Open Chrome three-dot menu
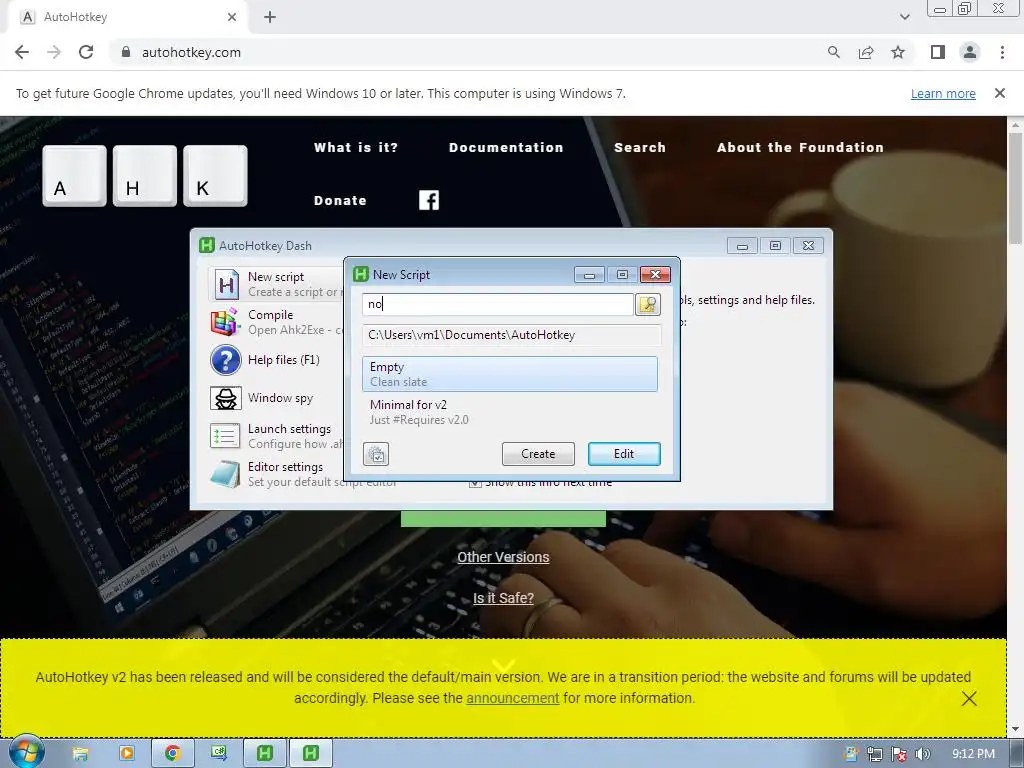Screen dimensions: 1024x768 click(x=1002, y=52)
